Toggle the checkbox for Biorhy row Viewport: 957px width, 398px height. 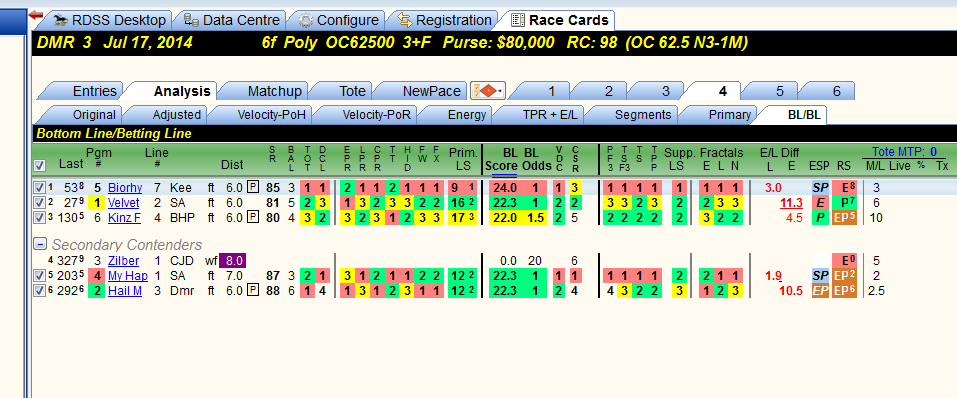(x=39, y=188)
